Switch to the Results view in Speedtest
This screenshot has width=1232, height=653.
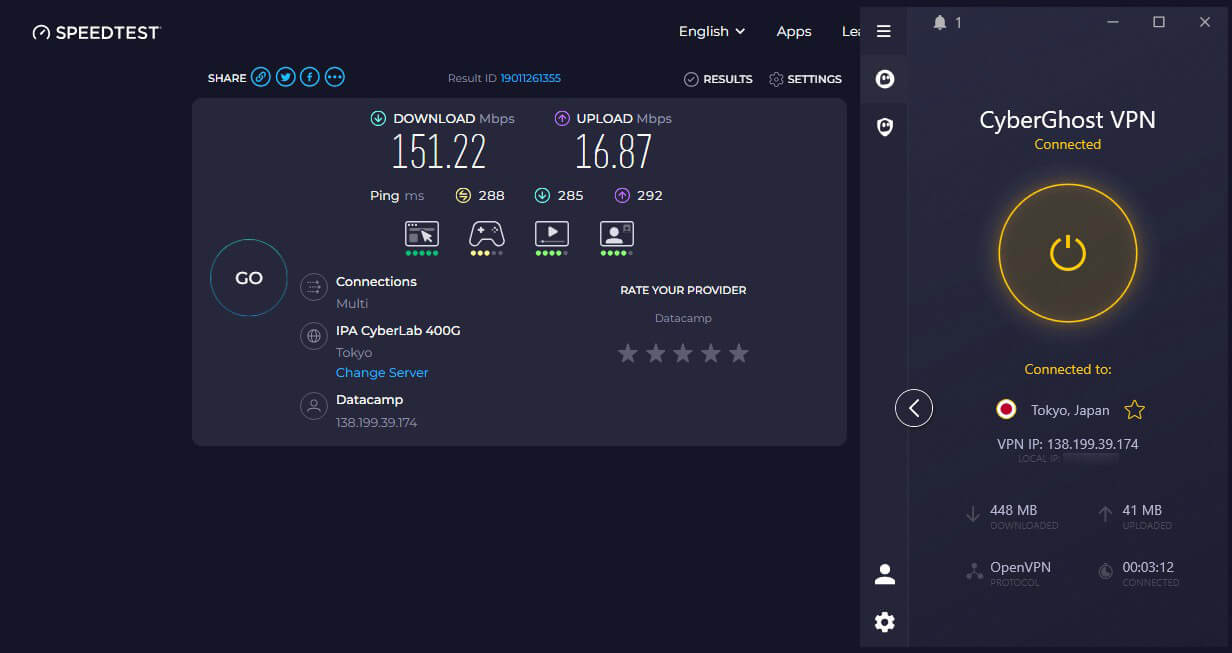pyautogui.click(x=718, y=79)
